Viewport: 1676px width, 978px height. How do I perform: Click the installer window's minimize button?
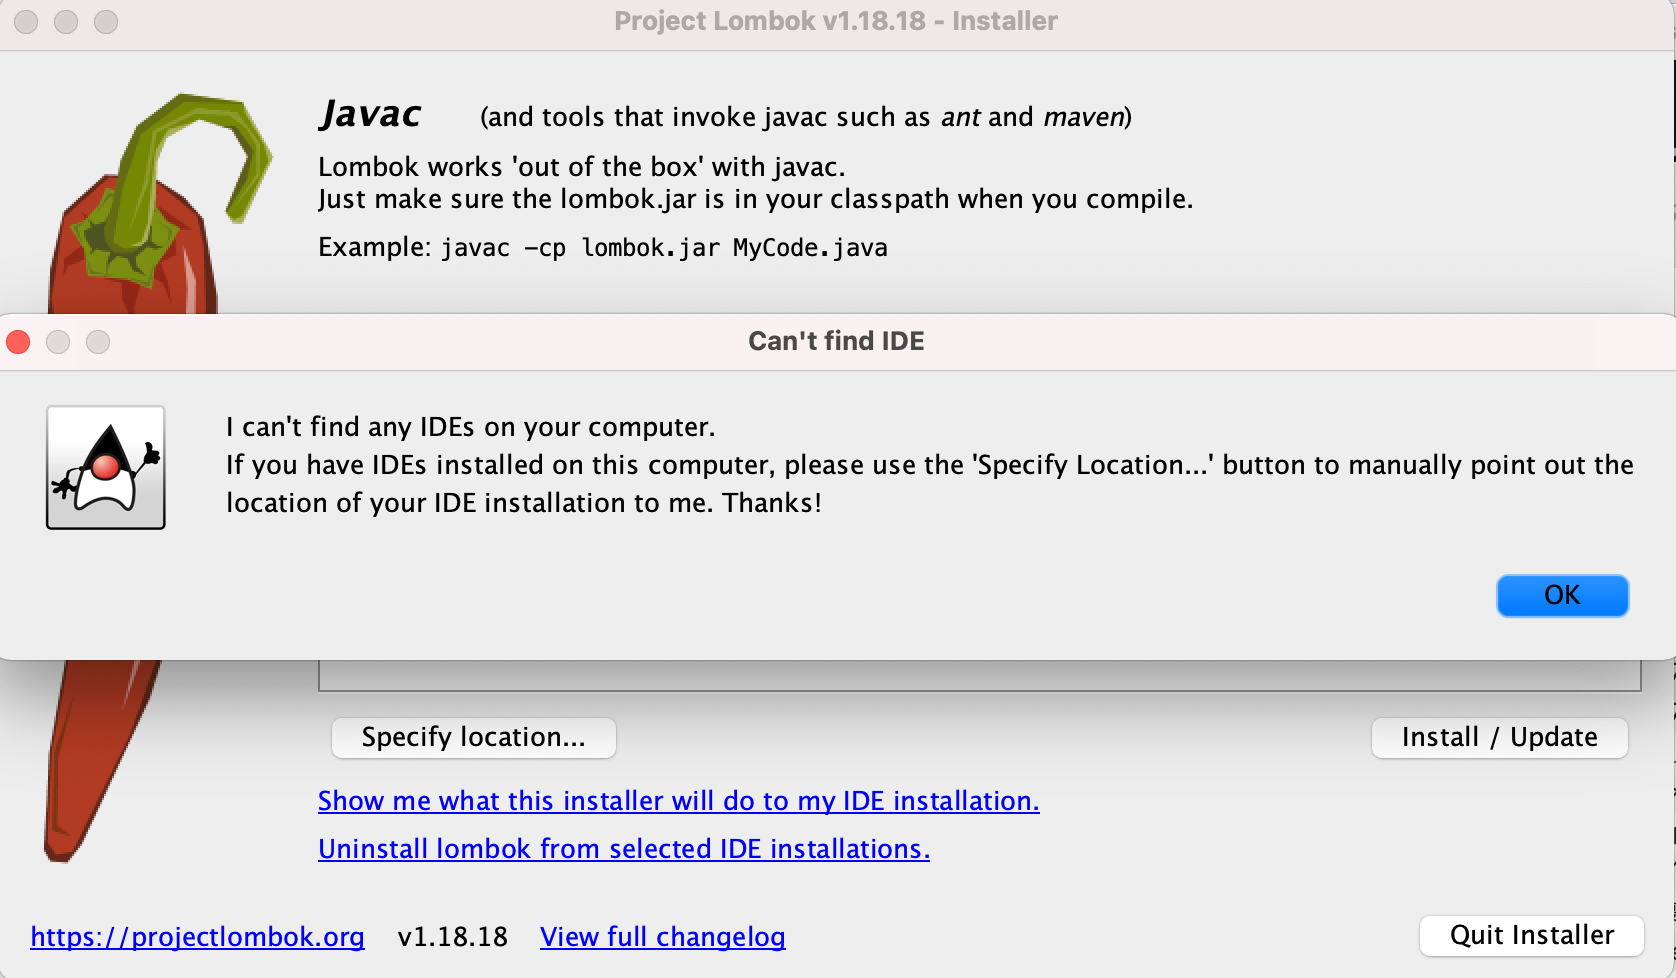pos(66,21)
